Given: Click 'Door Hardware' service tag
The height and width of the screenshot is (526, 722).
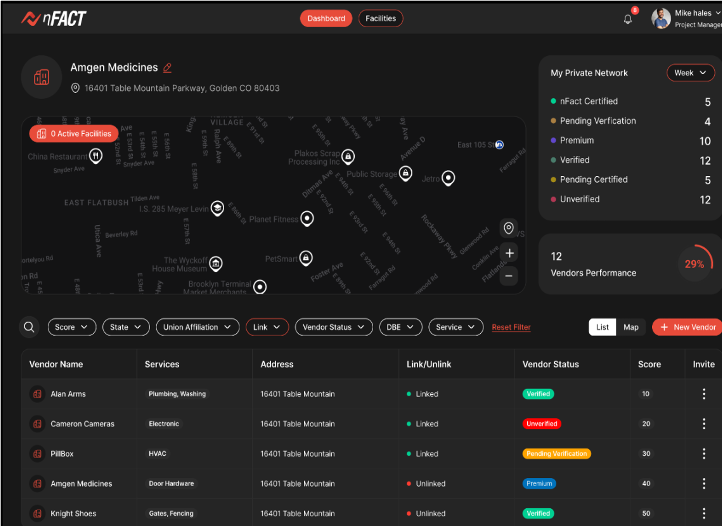Looking at the screenshot, I should click(x=171, y=484).
